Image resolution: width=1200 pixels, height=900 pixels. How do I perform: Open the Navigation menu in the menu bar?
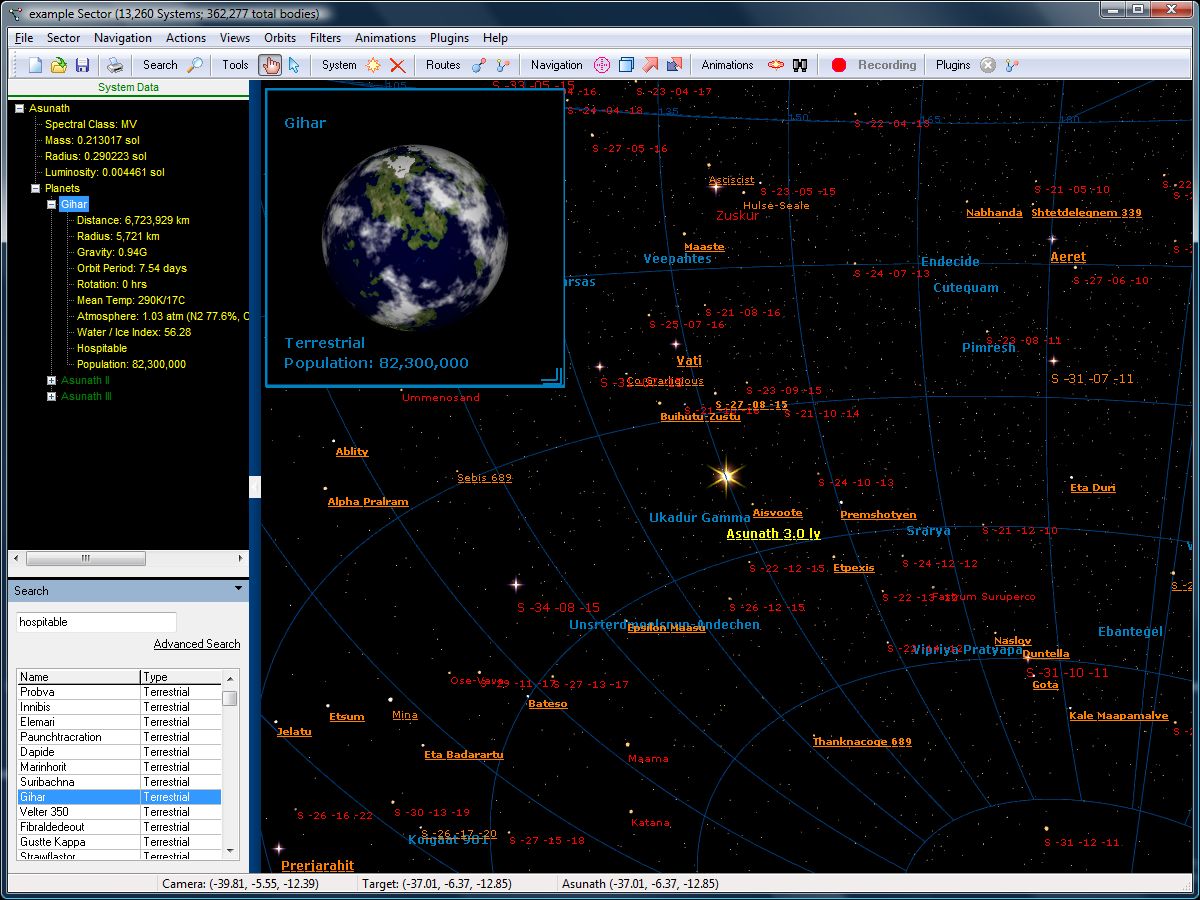click(123, 38)
